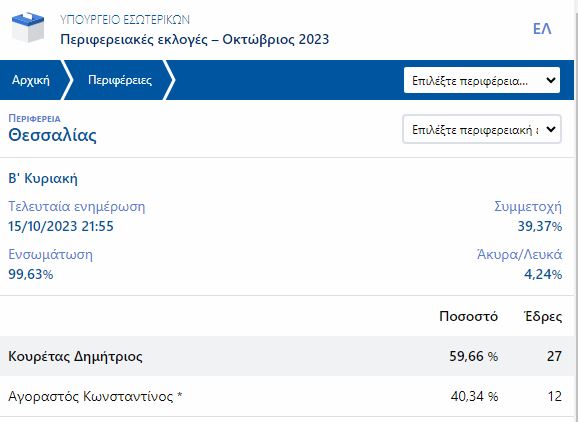Click the Άκυρα/Λευκά 4,24% statistic
The image size is (578, 422).
[x=519, y=264]
